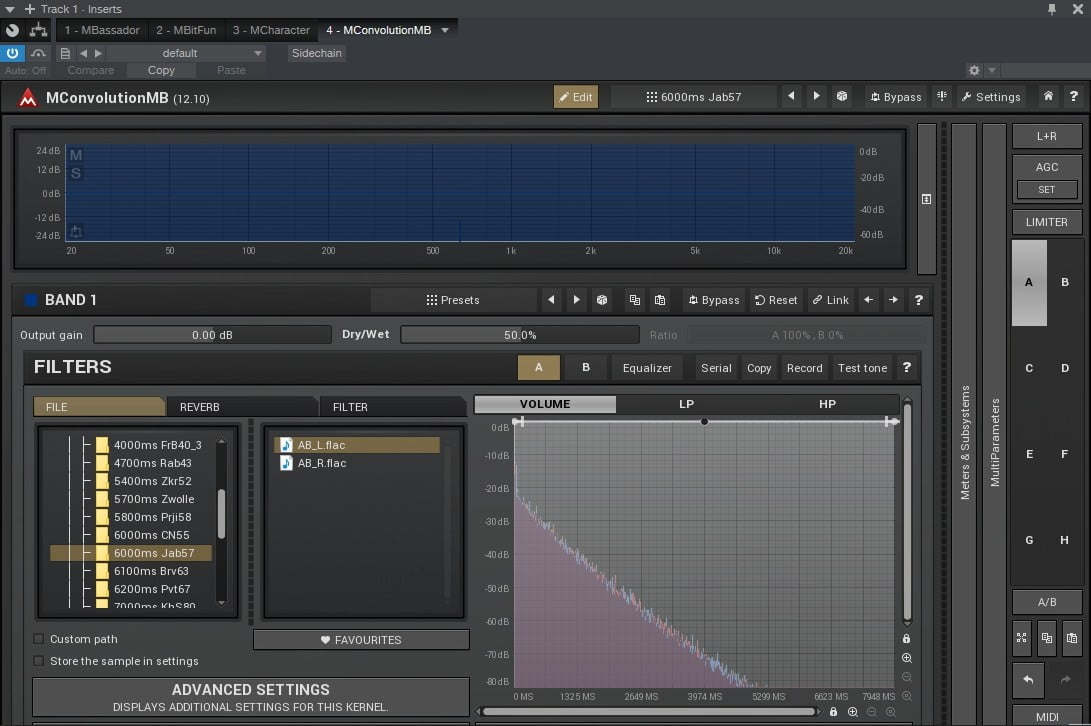Click the Sidechain button
1091x726 pixels.
(x=317, y=53)
